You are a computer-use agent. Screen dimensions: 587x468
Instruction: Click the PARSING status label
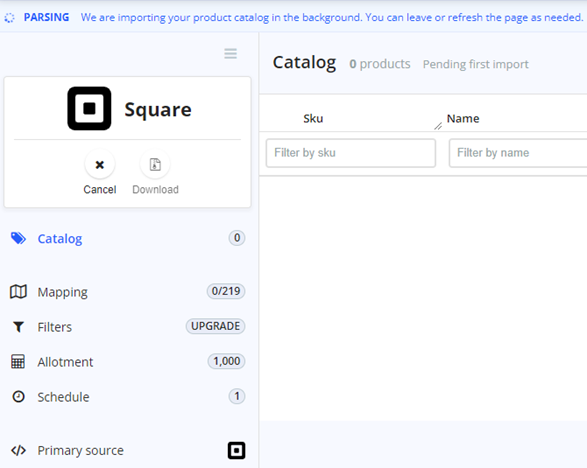pyautogui.click(x=46, y=17)
